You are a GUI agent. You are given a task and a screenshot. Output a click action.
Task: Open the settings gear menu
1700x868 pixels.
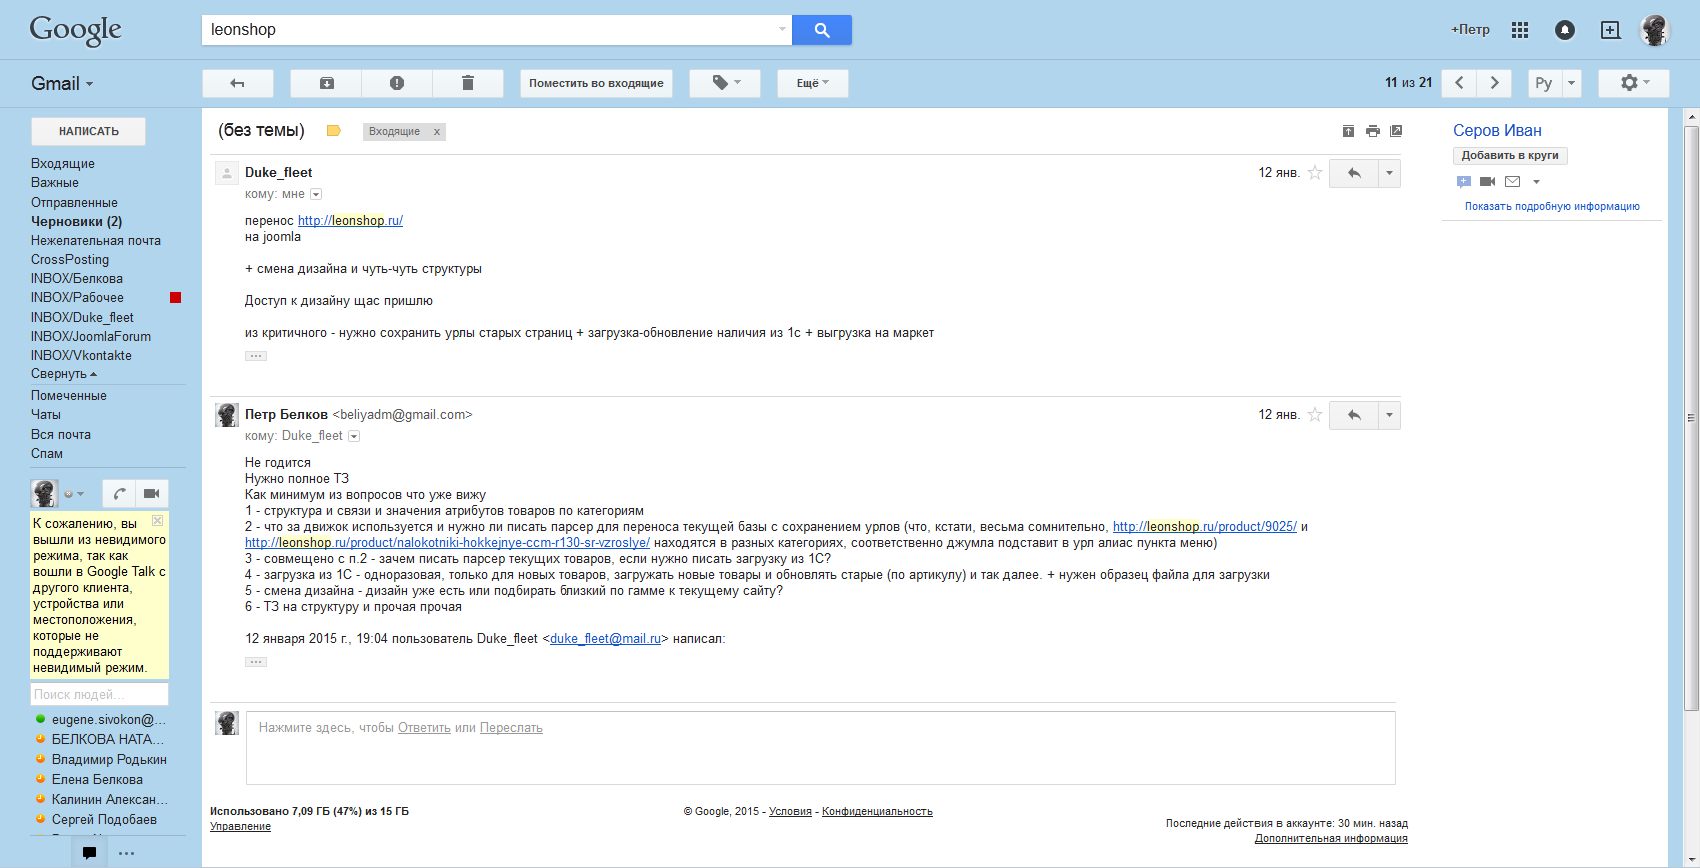click(1634, 83)
